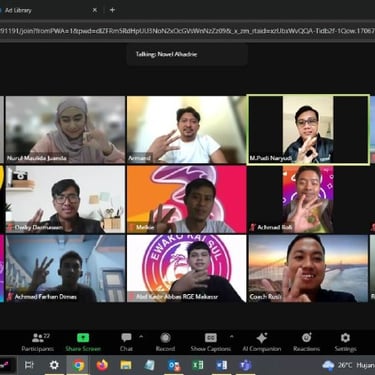The height and width of the screenshot is (375, 375).
Task: Open the weather widget showing 26°C
Action: (349, 365)
